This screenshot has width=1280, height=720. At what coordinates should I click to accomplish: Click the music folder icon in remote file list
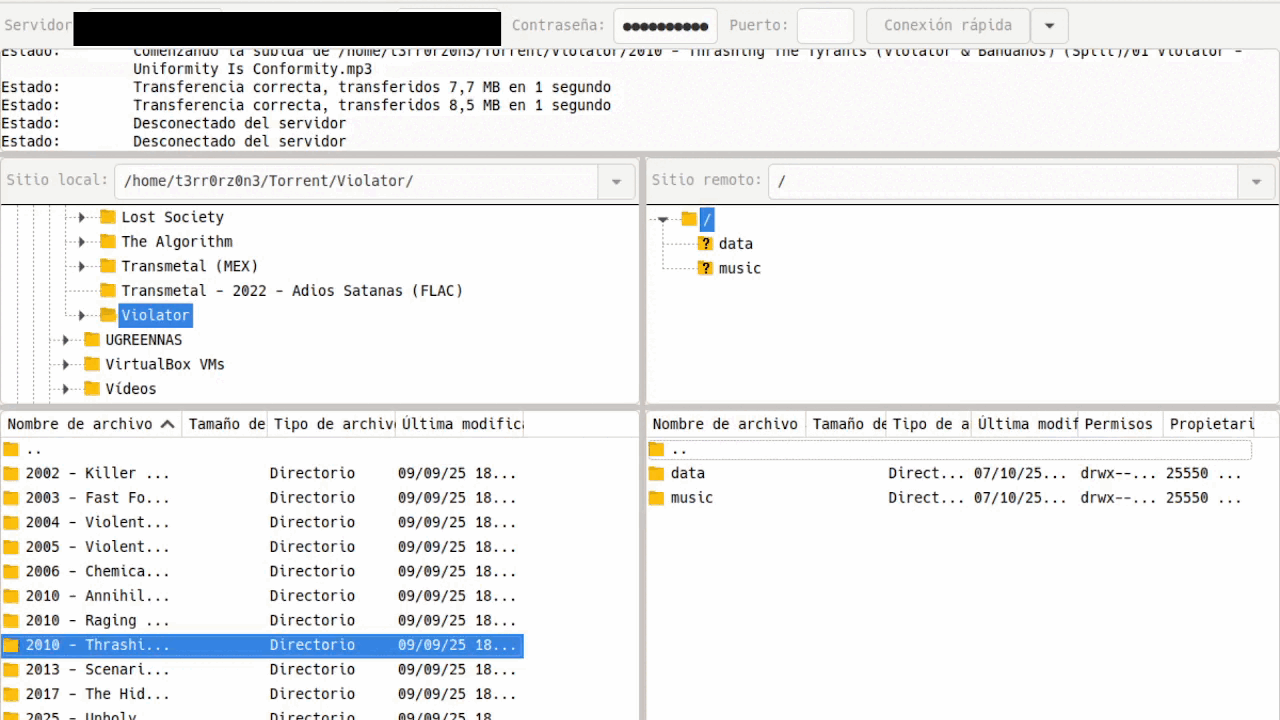coord(657,498)
